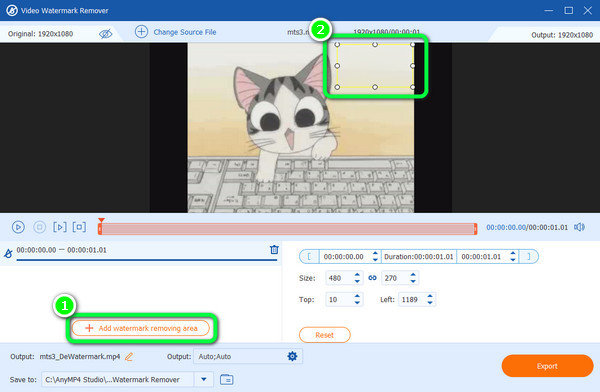Viewport: 600px width, 392px height.
Task: Toggle aspect ratio link lock
Action: 372,278
